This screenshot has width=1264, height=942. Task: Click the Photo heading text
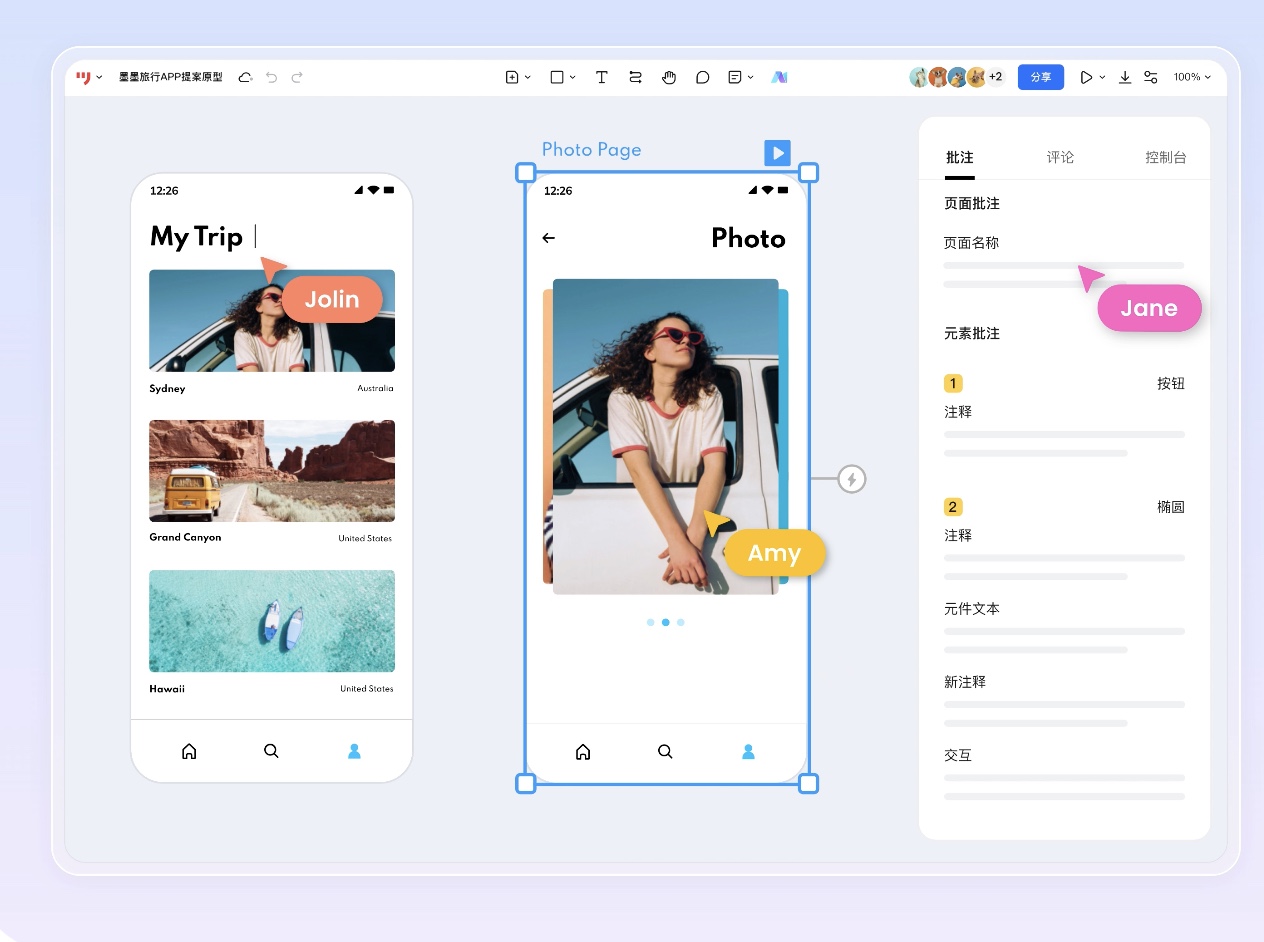click(748, 238)
